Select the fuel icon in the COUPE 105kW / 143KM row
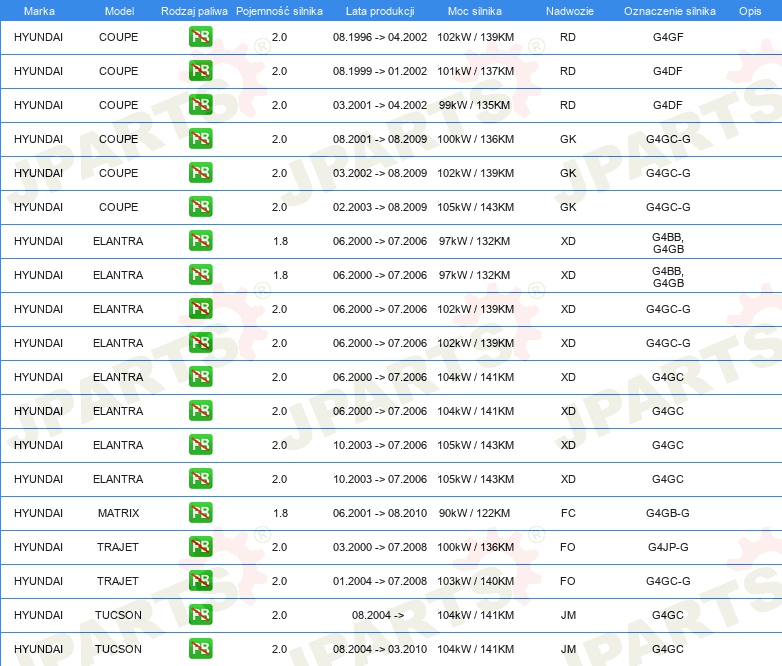The image size is (782, 666). [200, 207]
